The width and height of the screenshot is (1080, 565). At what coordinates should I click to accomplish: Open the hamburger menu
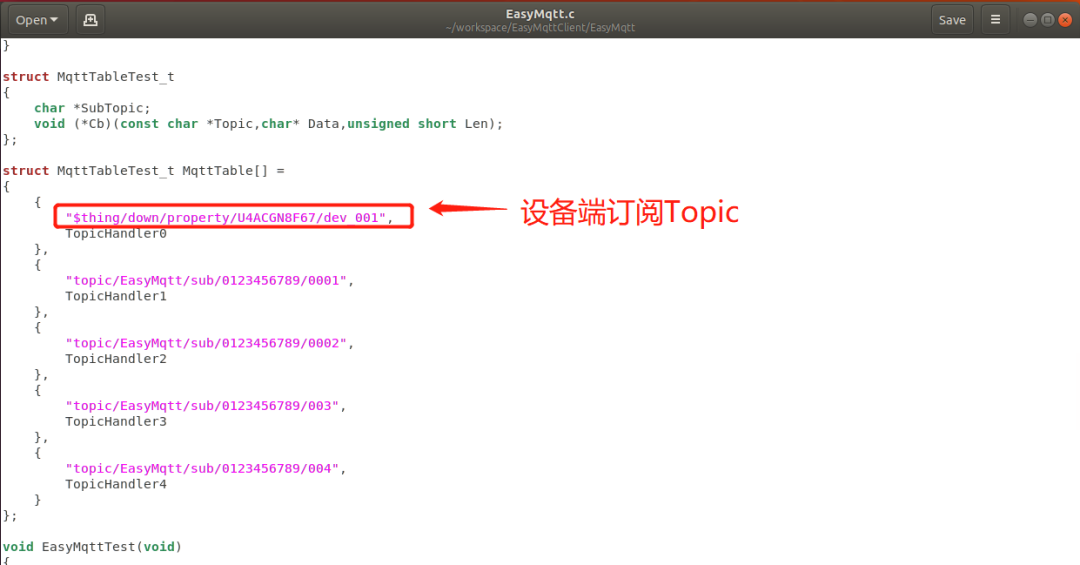[x=995, y=20]
